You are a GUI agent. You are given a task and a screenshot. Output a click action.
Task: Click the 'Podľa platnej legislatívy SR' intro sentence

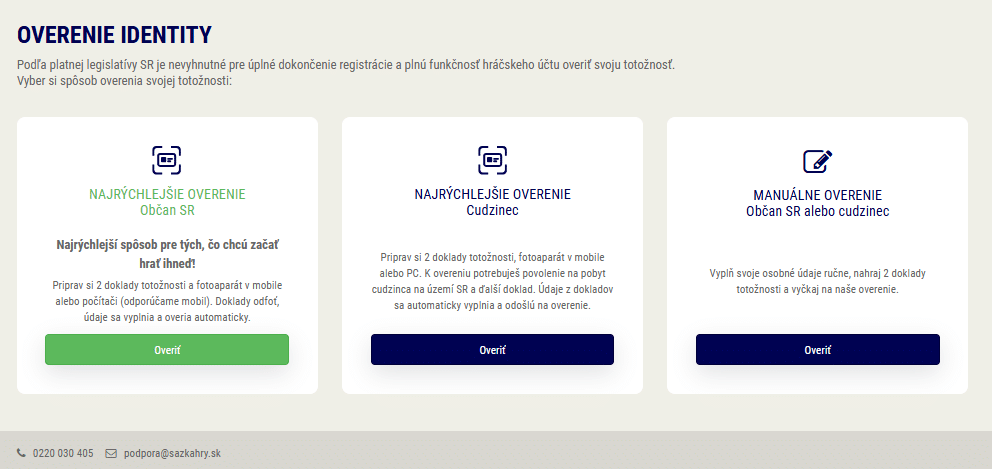click(346, 65)
